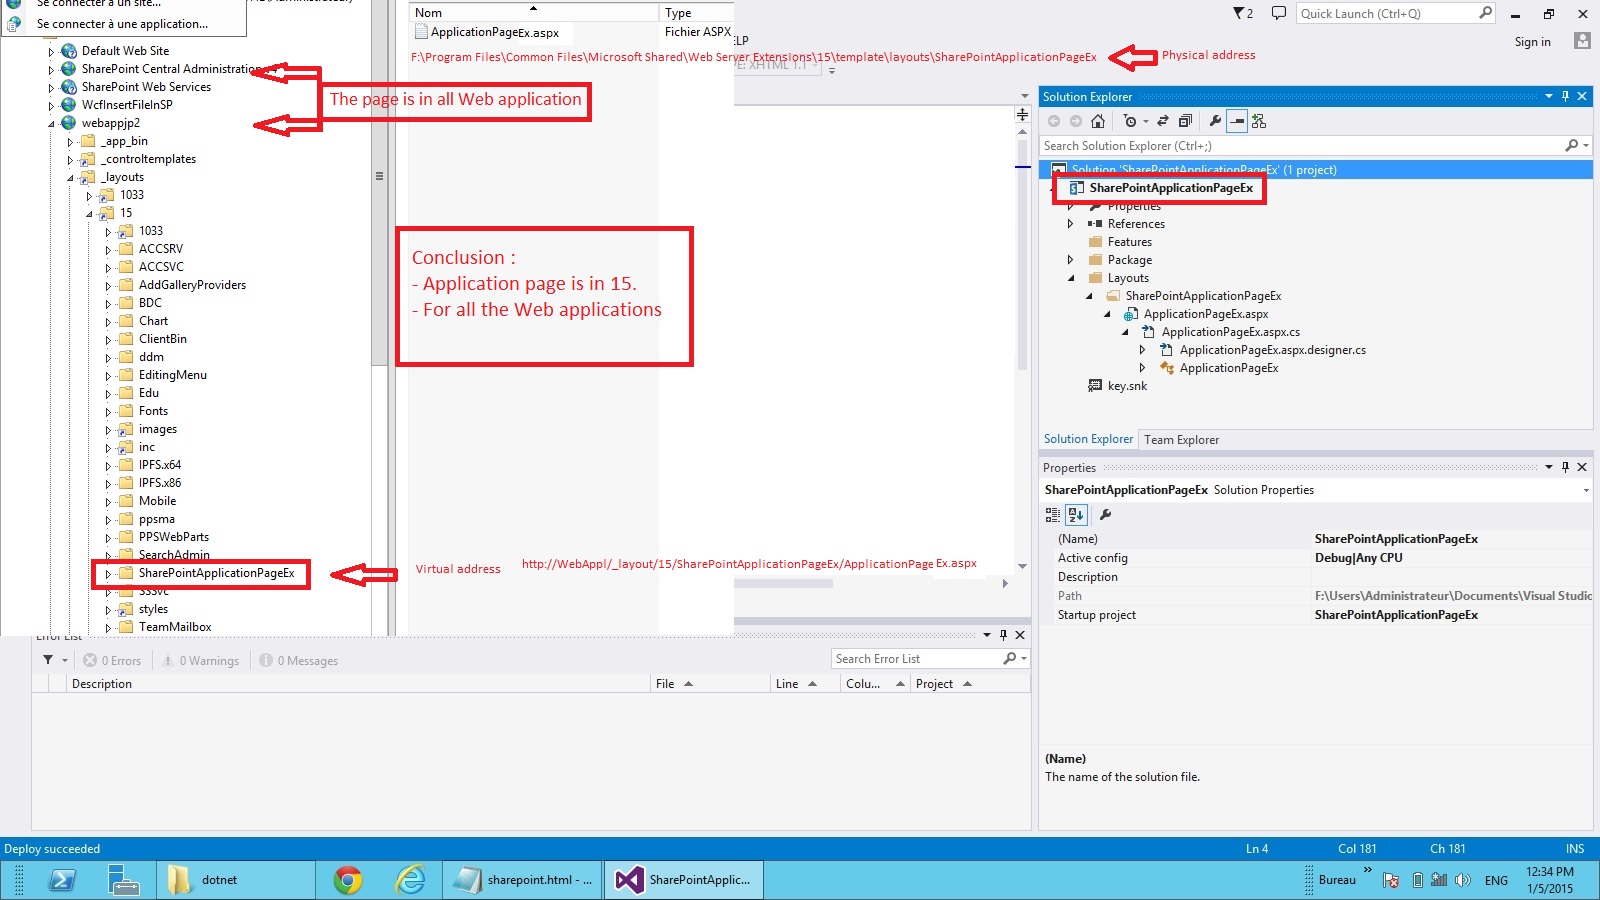Expand ClientBin folder in site tree
Screen dimensions: 1600x900
[x=108, y=339]
